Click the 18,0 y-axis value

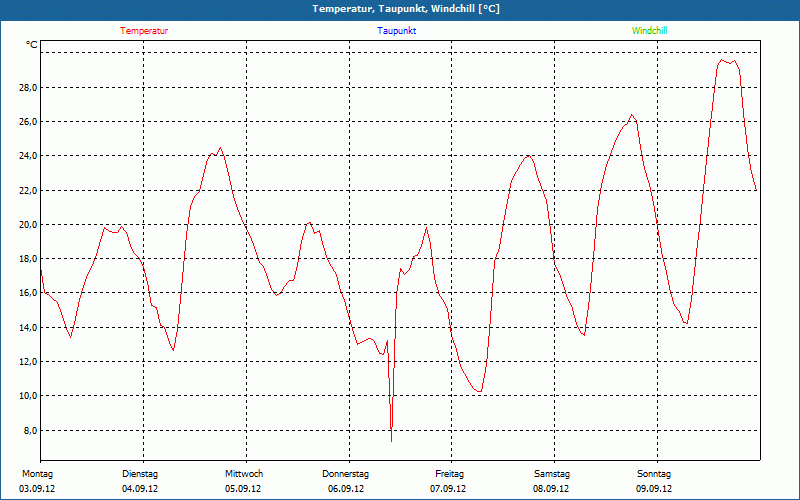[x=28, y=259]
